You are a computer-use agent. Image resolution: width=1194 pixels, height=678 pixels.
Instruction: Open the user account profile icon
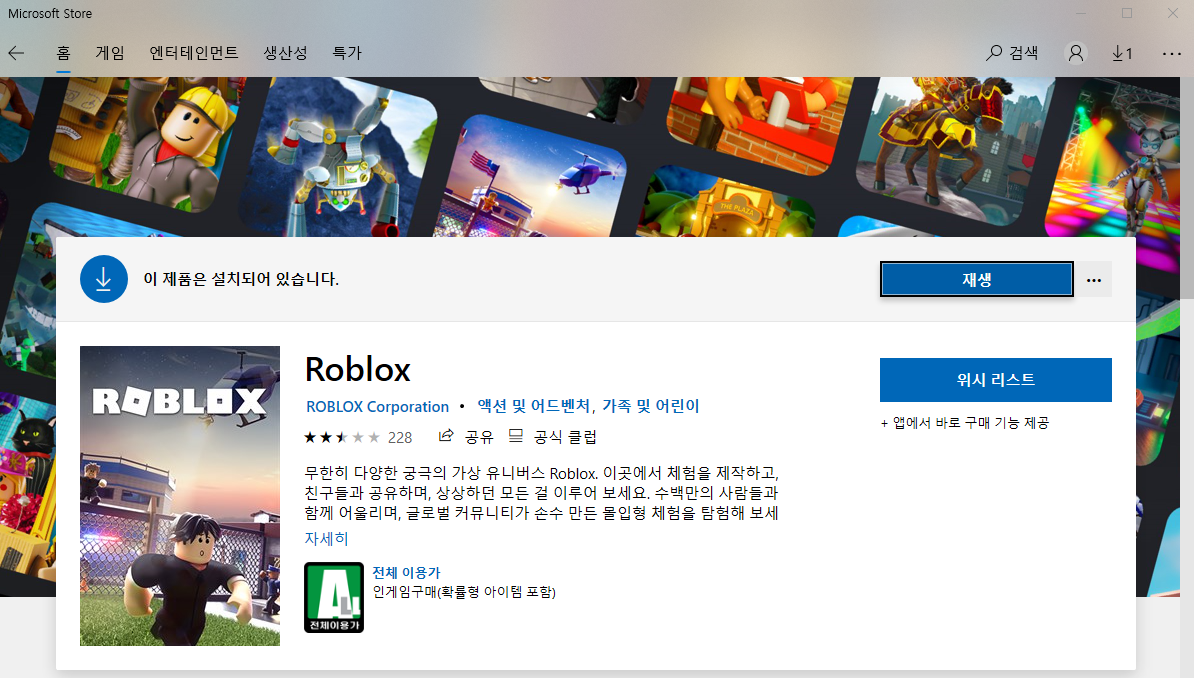[1076, 53]
